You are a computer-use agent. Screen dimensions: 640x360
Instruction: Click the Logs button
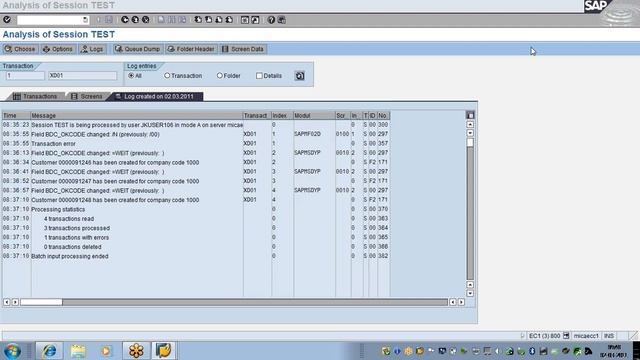[92, 49]
